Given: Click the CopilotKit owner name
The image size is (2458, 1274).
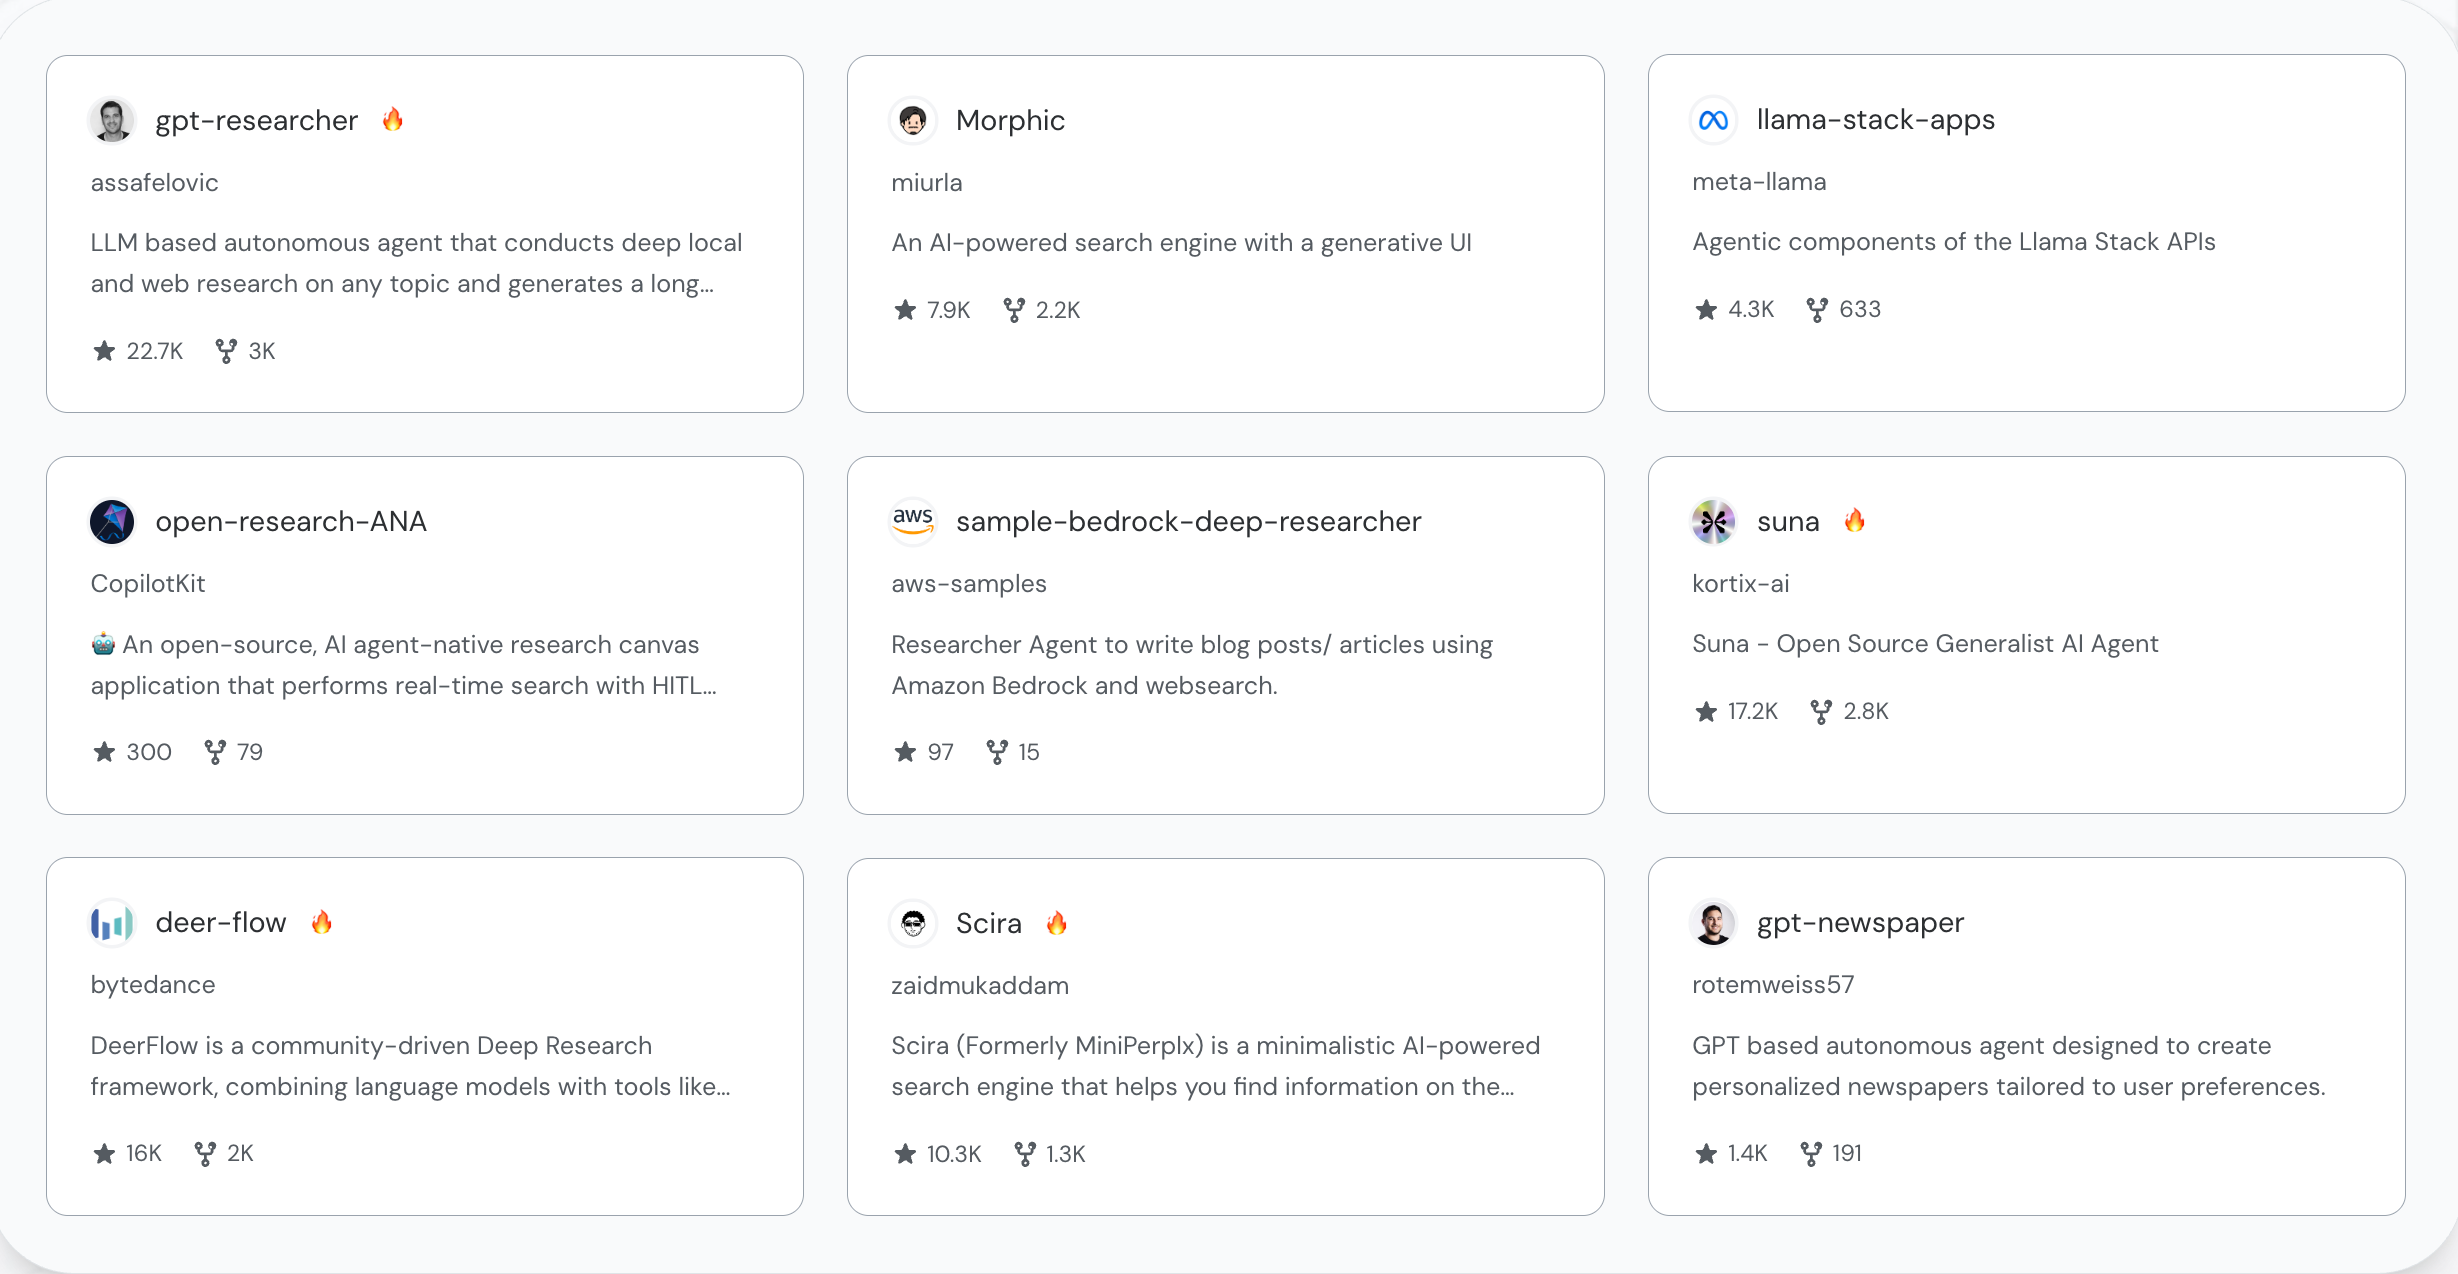Looking at the screenshot, I should (x=148, y=584).
